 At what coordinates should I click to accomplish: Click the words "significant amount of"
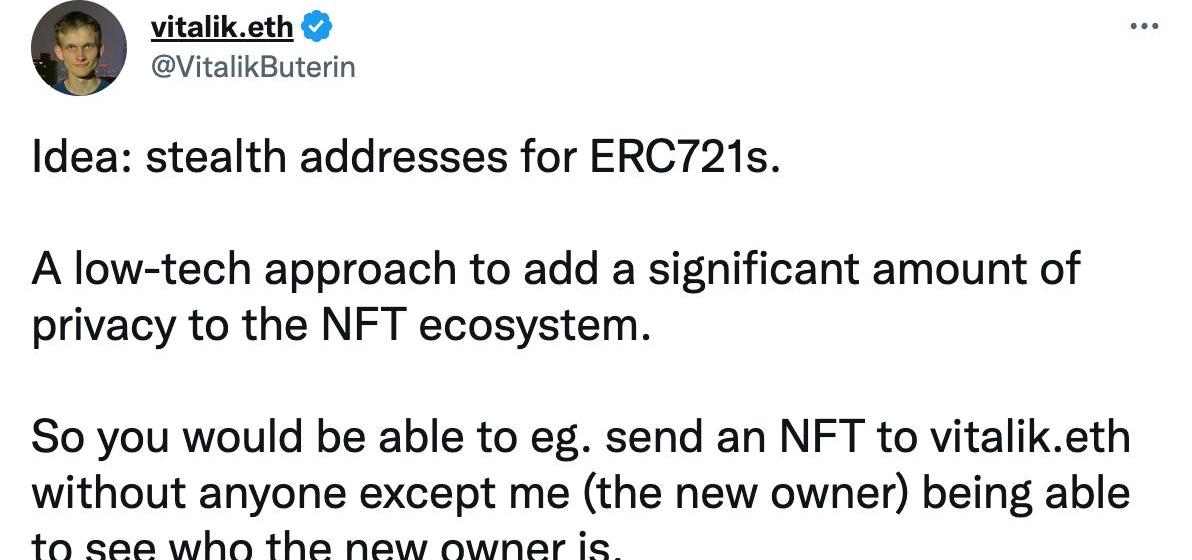(864, 270)
